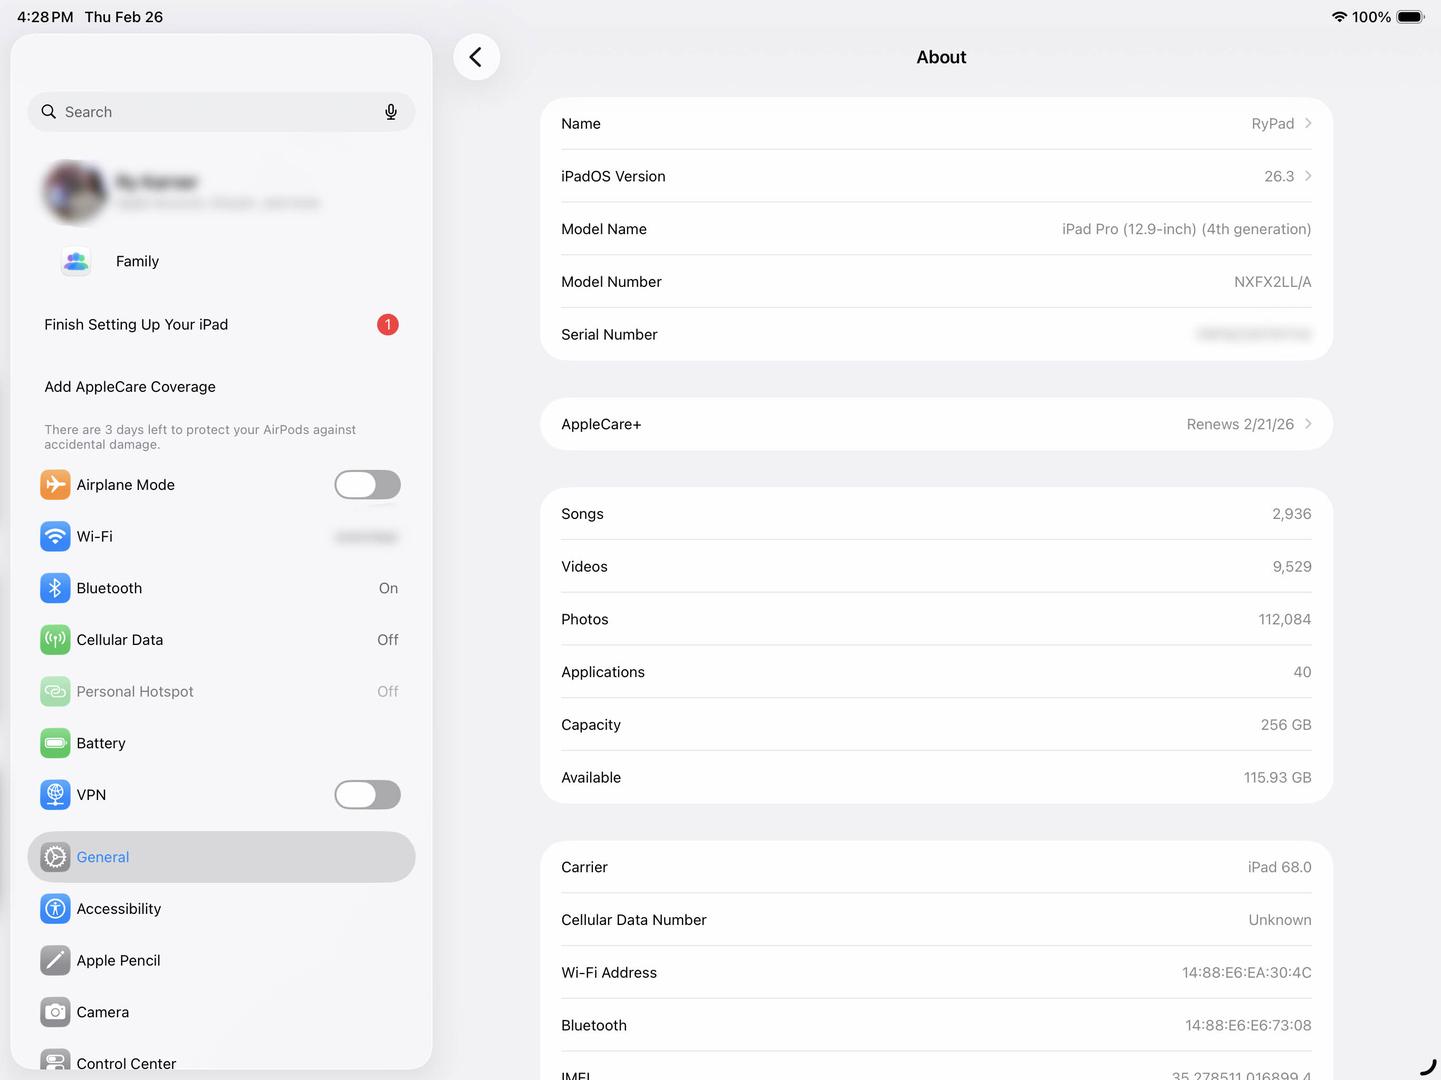
Task: Tap the Camera settings icon
Action: (x=55, y=1012)
